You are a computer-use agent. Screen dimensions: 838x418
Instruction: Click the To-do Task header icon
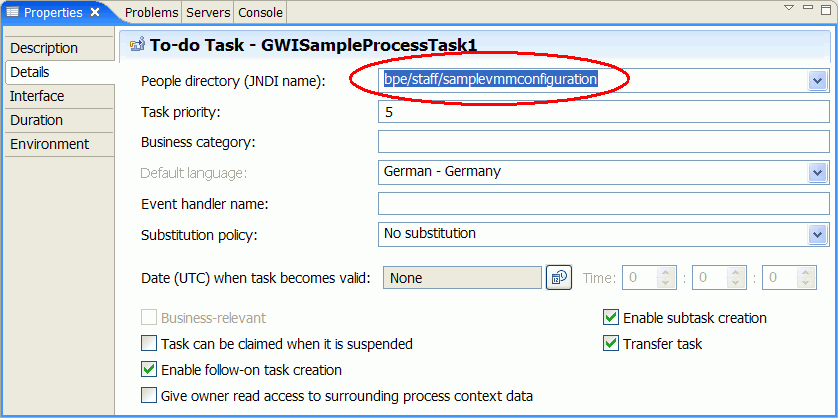137,45
